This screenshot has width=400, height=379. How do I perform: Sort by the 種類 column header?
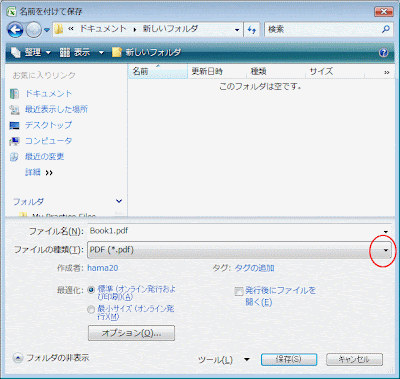click(276, 71)
